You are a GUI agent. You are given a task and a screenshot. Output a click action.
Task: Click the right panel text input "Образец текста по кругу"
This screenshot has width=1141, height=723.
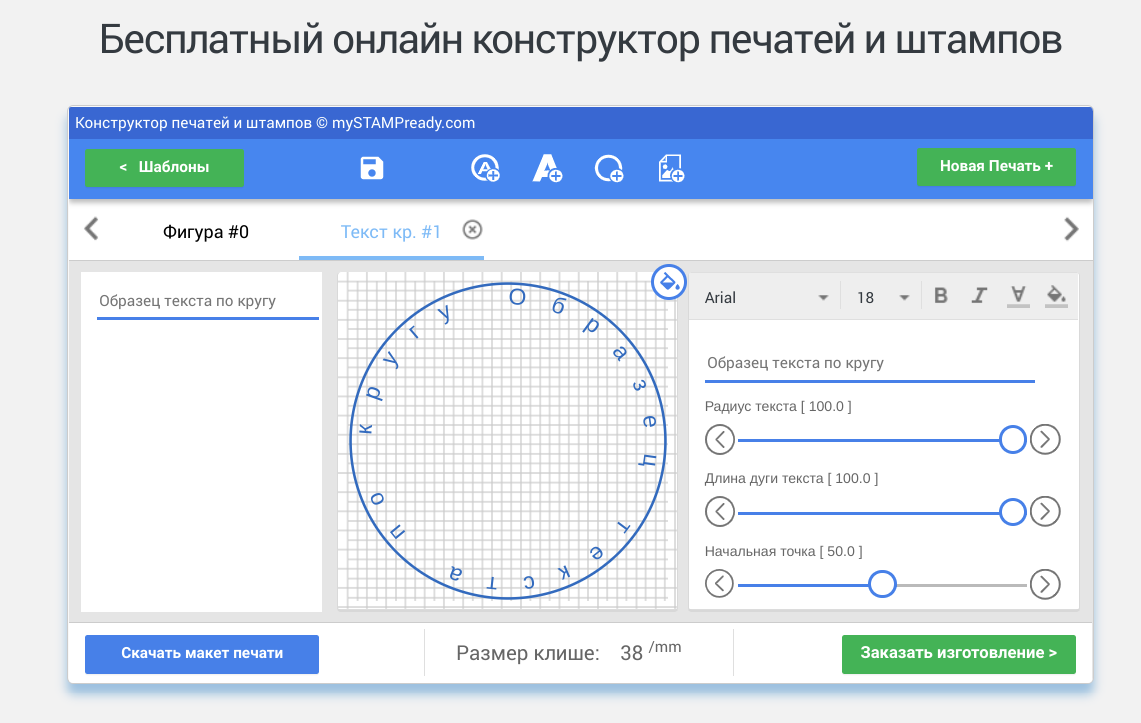pyautogui.click(x=870, y=363)
